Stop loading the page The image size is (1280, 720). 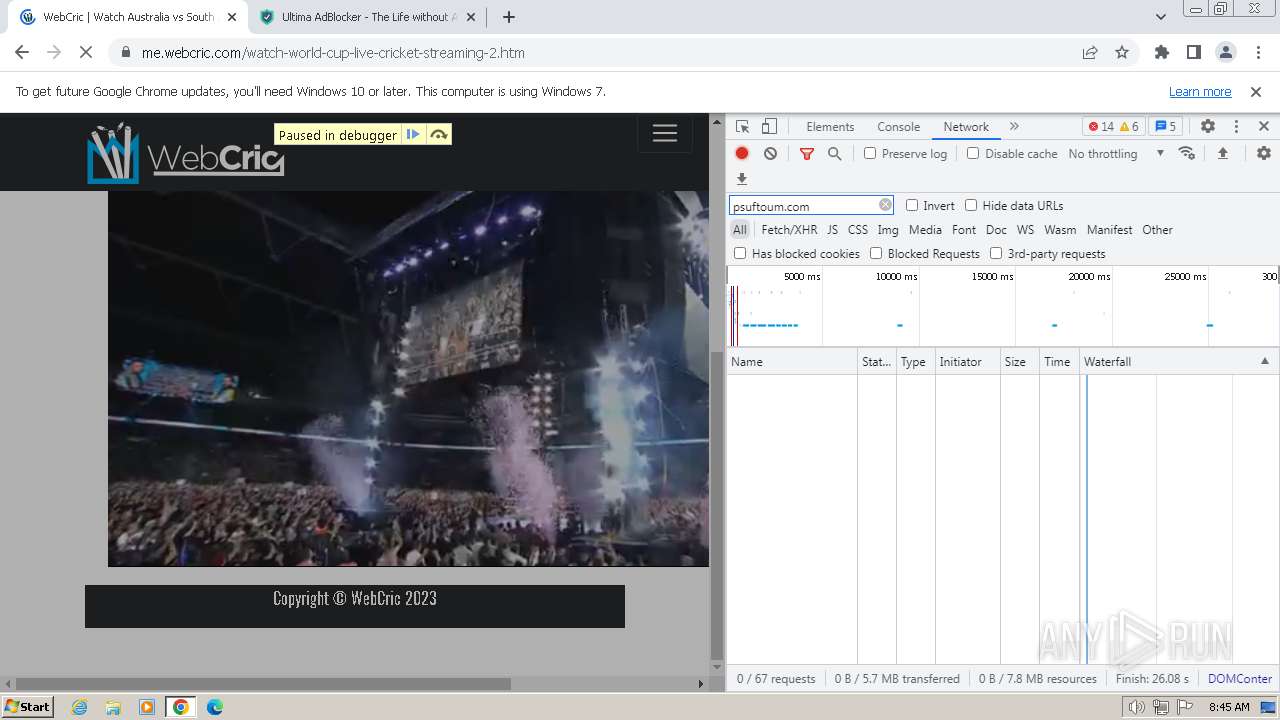pos(86,53)
